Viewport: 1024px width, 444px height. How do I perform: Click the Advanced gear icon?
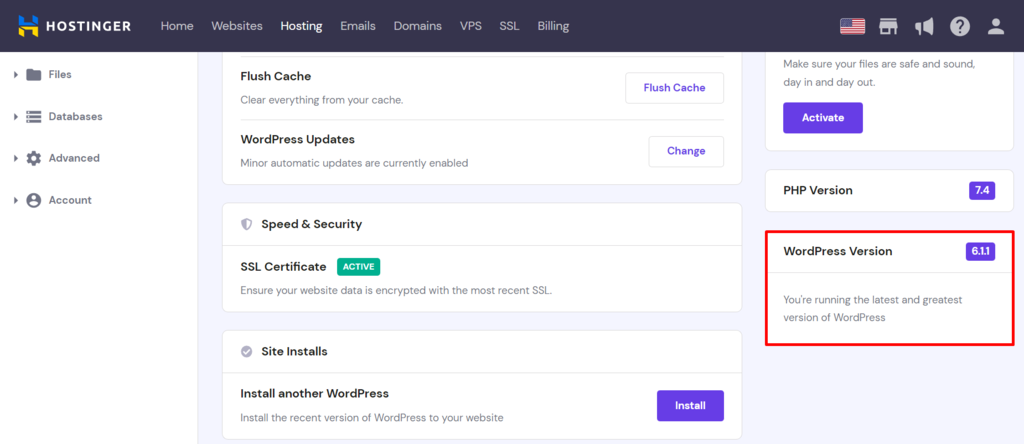click(34, 158)
